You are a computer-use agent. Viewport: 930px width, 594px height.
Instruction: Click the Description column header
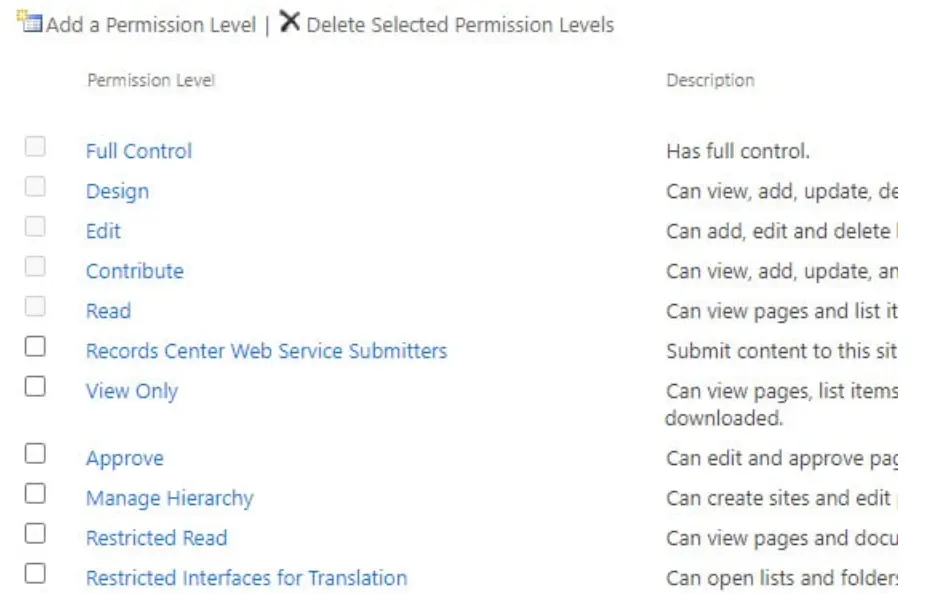pyautogui.click(x=710, y=81)
